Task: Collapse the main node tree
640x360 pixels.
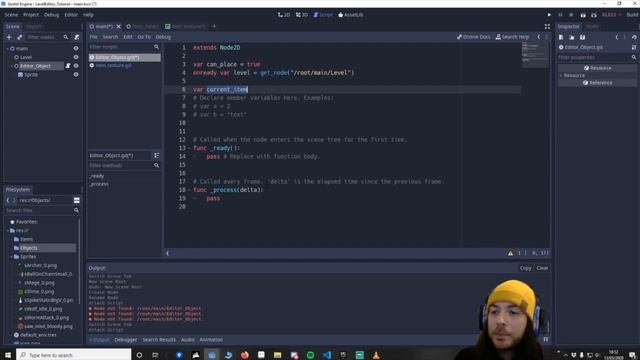Action: [8, 49]
